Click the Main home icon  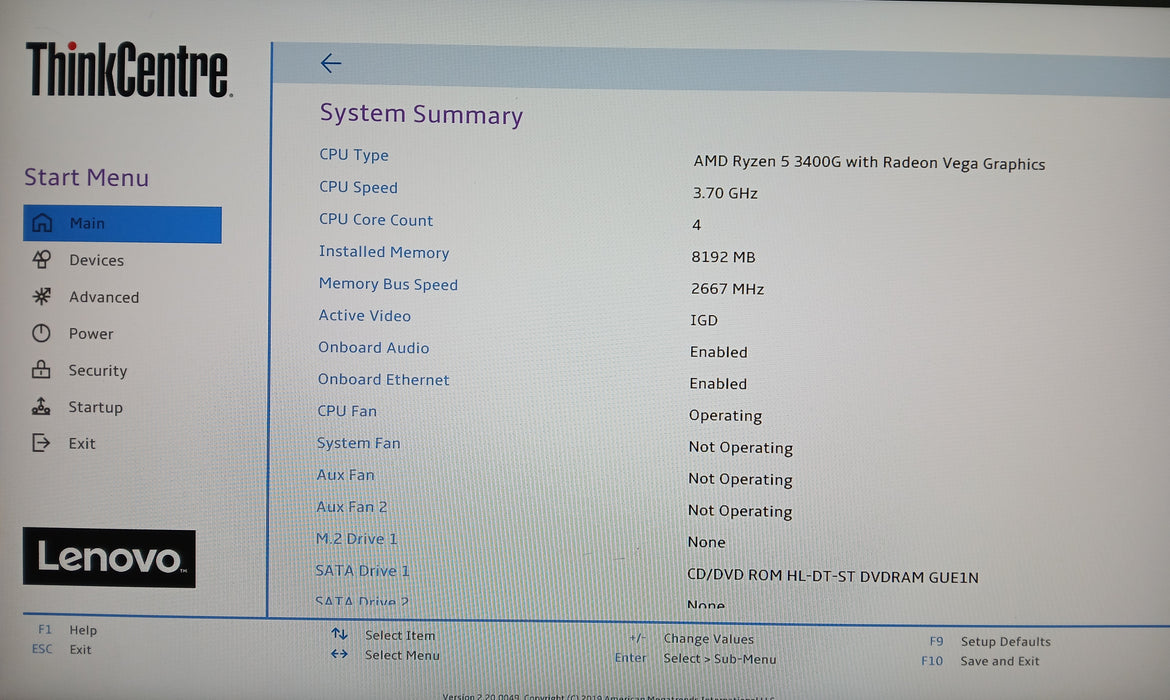point(42,222)
